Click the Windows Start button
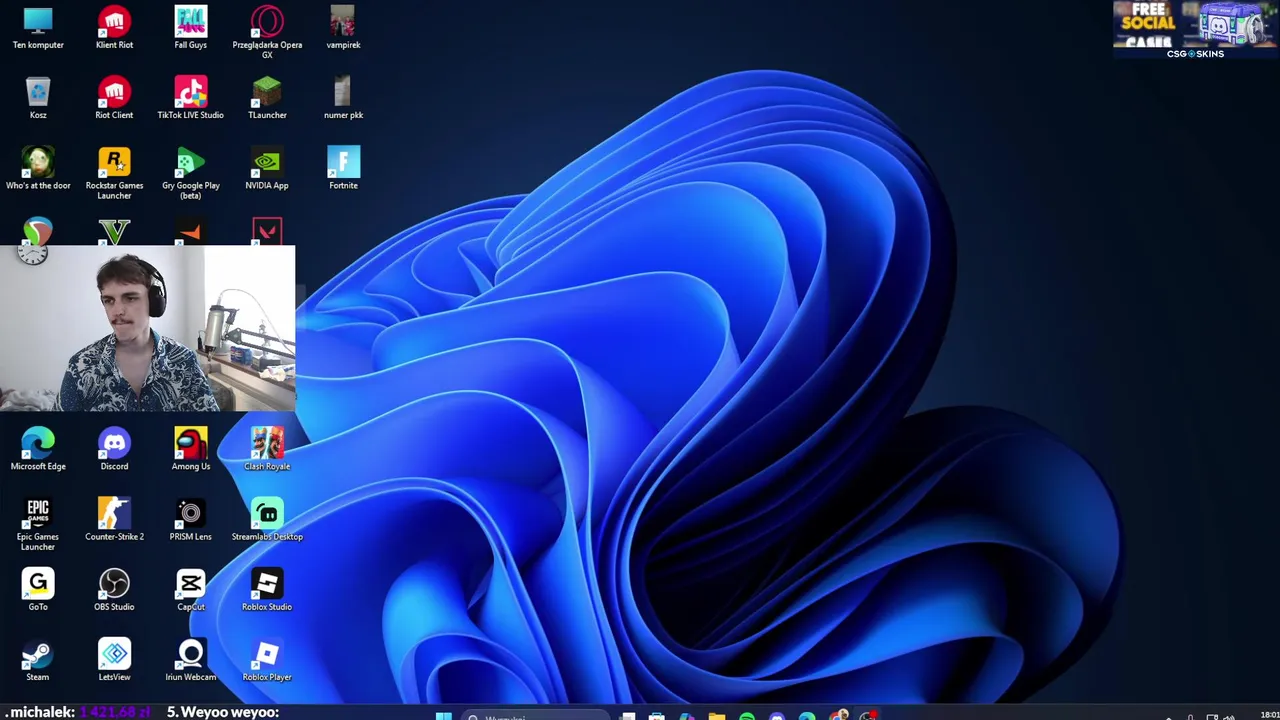The width and height of the screenshot is (1280, 720). pyautogui.click(x=443, y=715)
